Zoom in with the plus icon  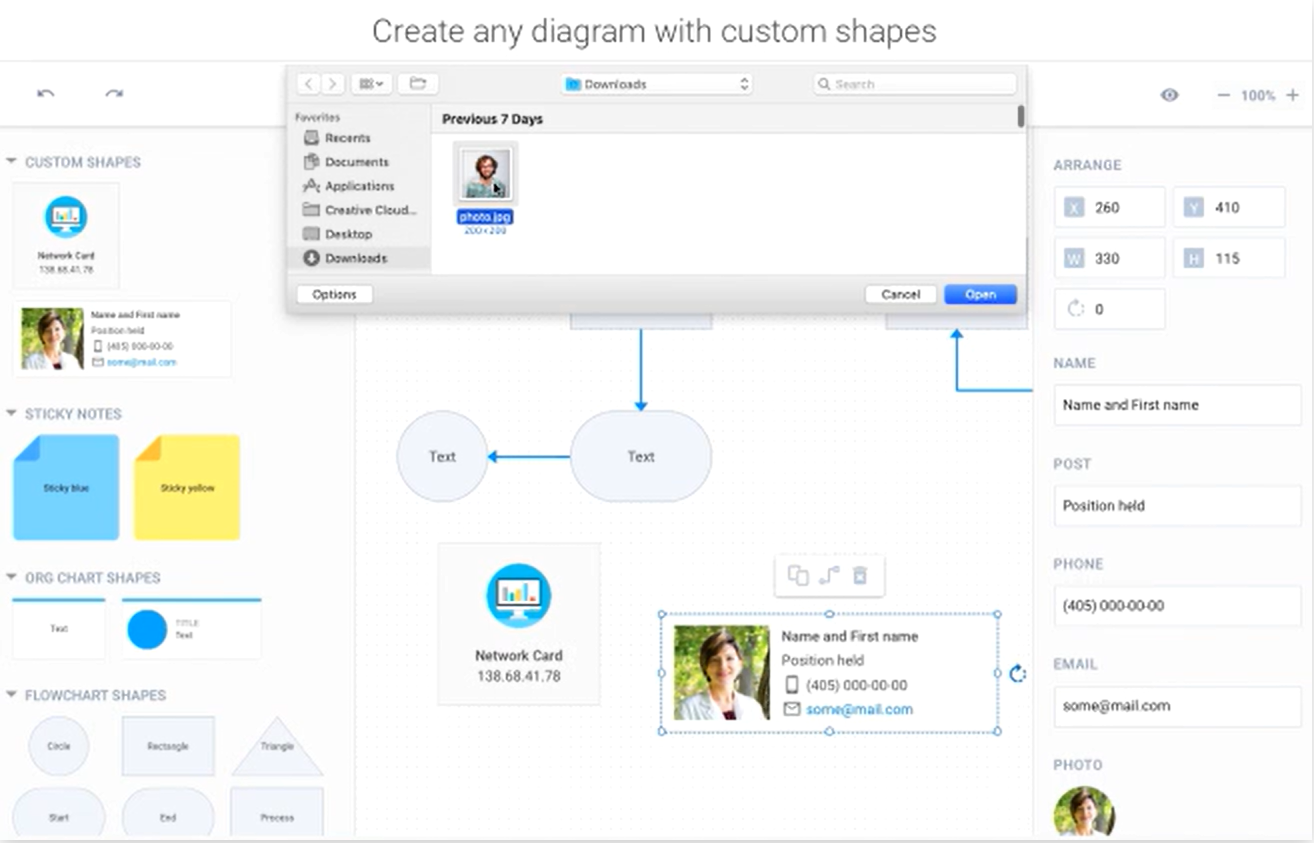click(x=1292, y=95)
